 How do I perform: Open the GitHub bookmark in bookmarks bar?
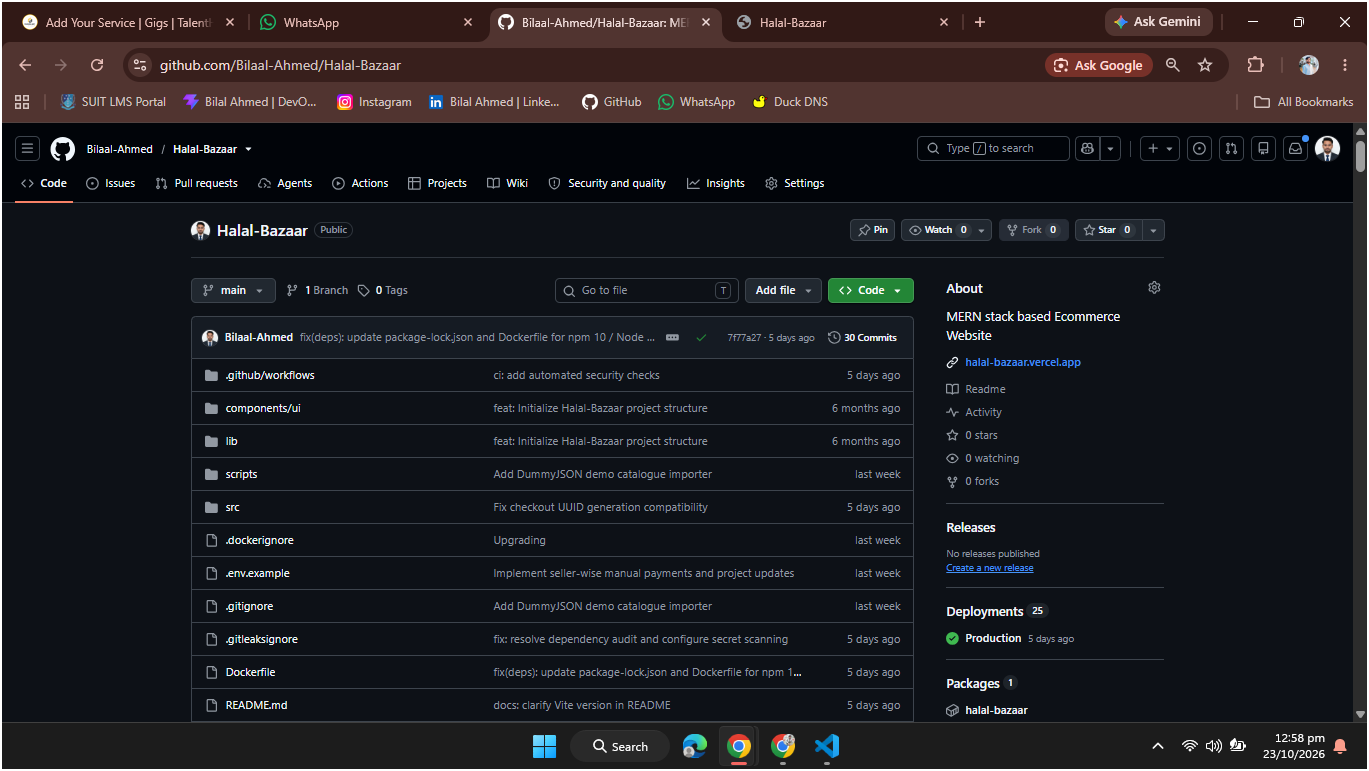click(612, 102)
